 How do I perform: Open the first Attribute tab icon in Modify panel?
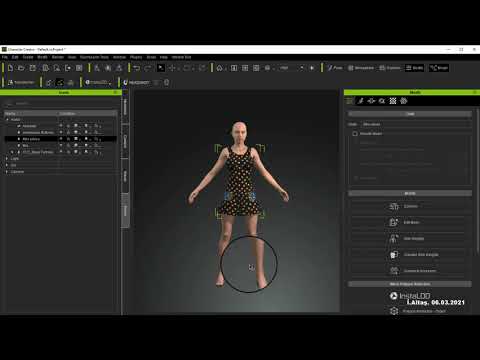(x=349, y=101)
